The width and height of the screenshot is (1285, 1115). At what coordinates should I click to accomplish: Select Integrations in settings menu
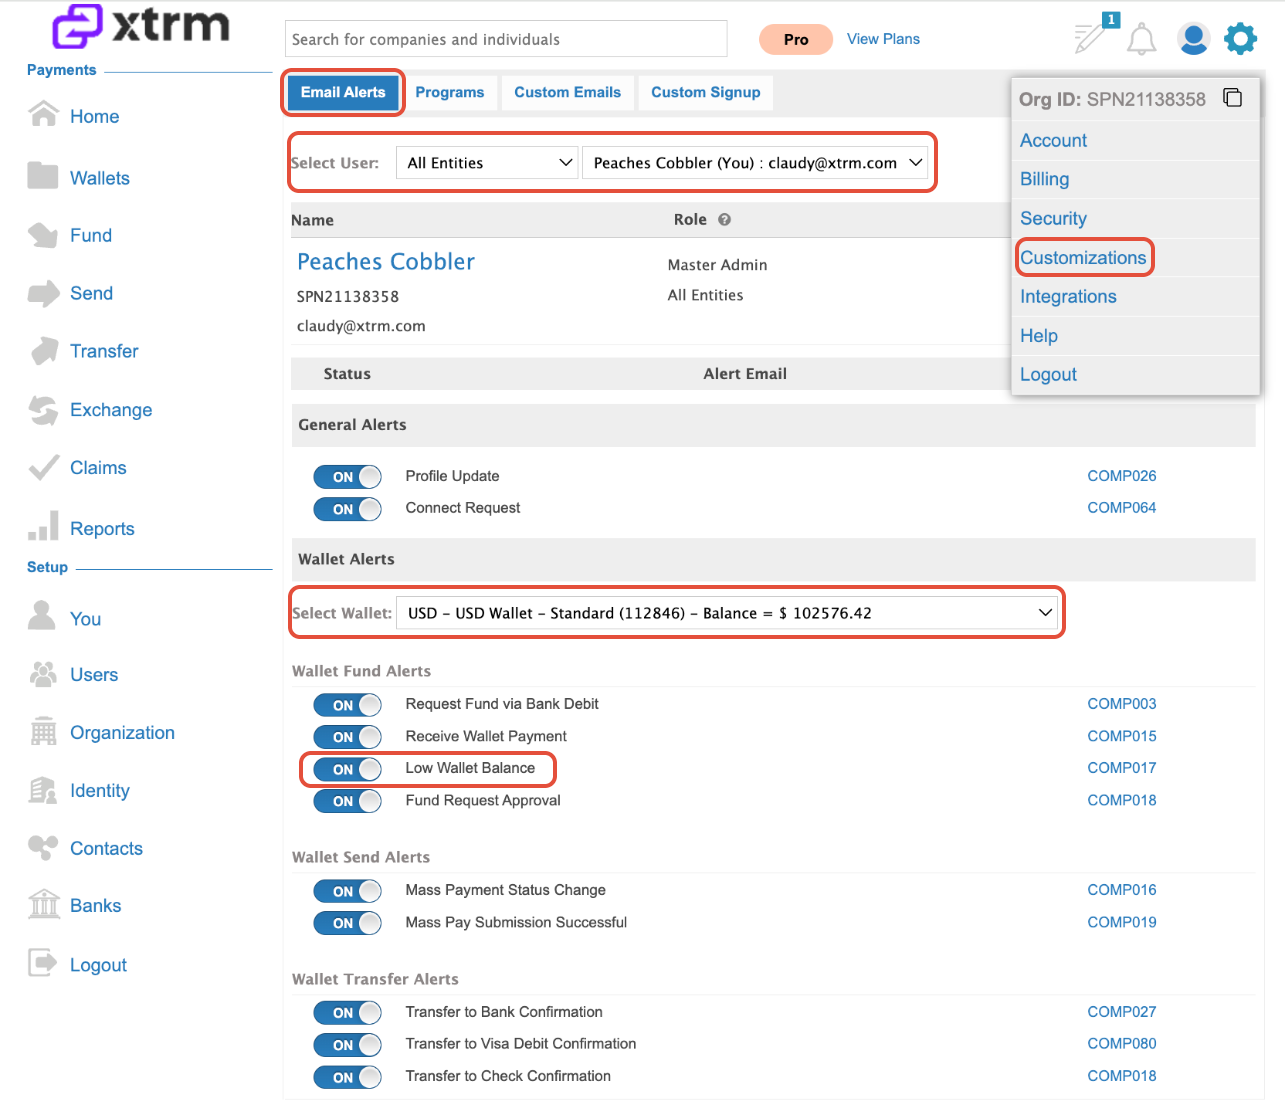[x=1068, y=296]
